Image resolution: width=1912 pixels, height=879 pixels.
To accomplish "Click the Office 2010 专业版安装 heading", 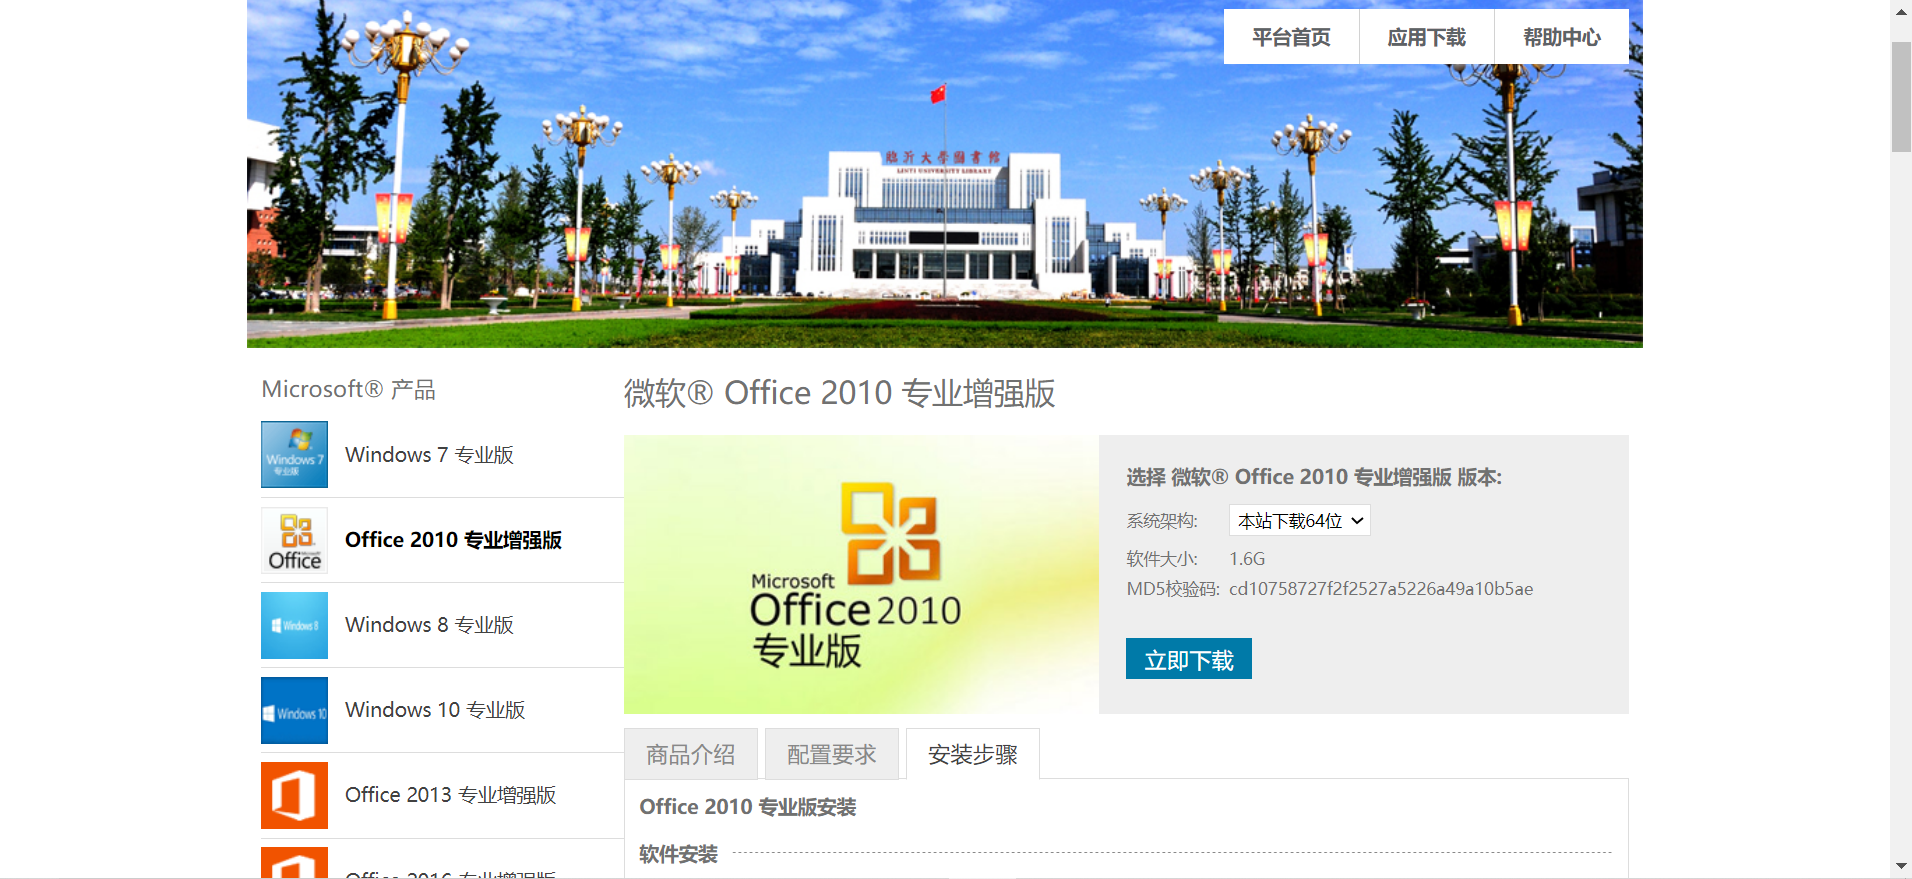I will [748, 807].
